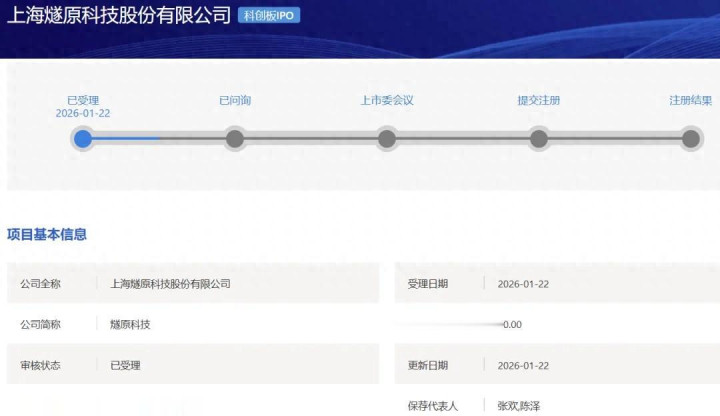Image resolution: width=720 pixels, height=416 pixels.
Task: Click the 受理日期 field label
Action: (x=428, y=284)
